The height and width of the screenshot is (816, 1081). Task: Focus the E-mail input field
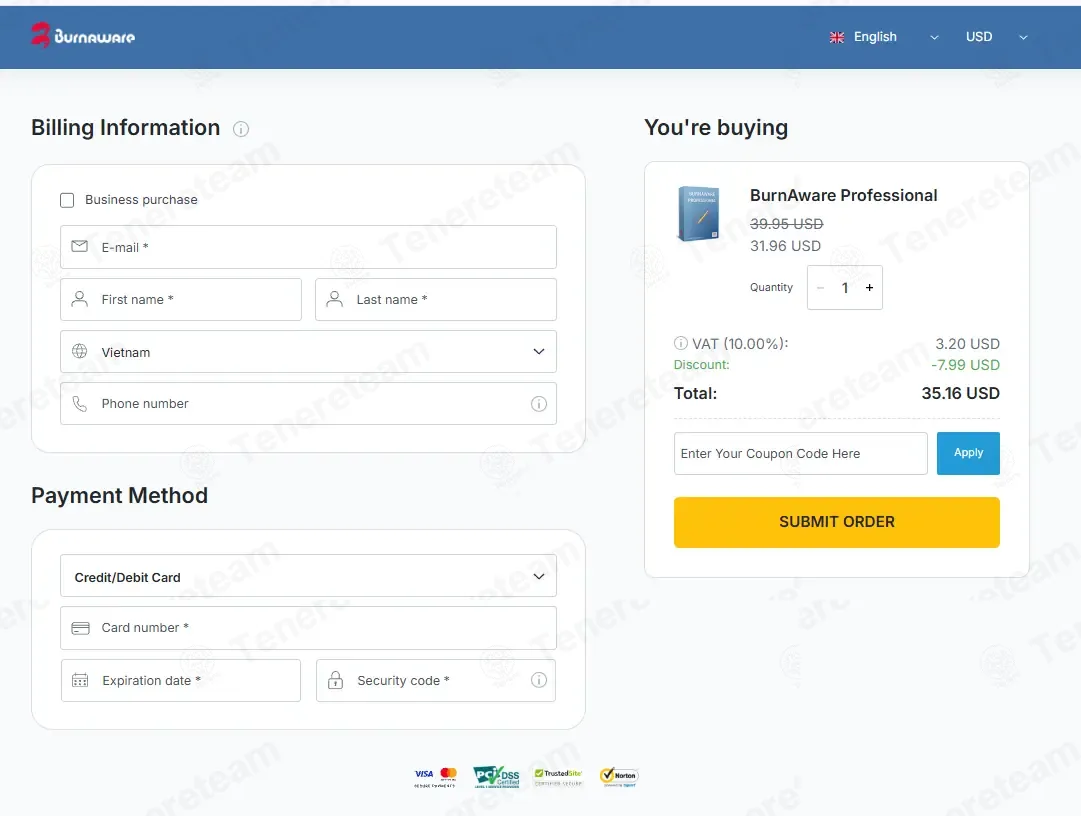coord(308,247)
